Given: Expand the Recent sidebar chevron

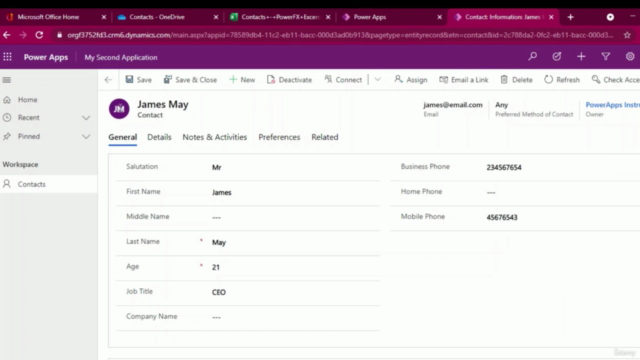Looking at the screenshot, I should (x=86, y=118).
